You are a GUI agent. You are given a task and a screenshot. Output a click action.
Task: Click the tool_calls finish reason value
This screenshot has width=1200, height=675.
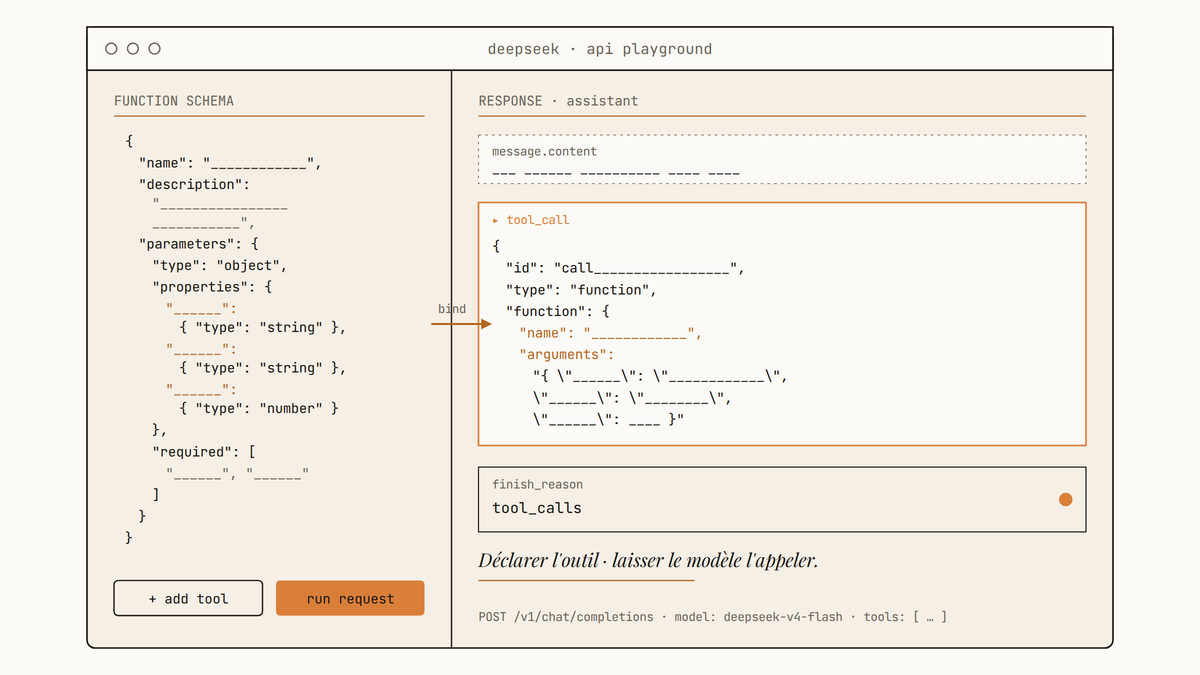pyautogui.click(x=537, y=508)
